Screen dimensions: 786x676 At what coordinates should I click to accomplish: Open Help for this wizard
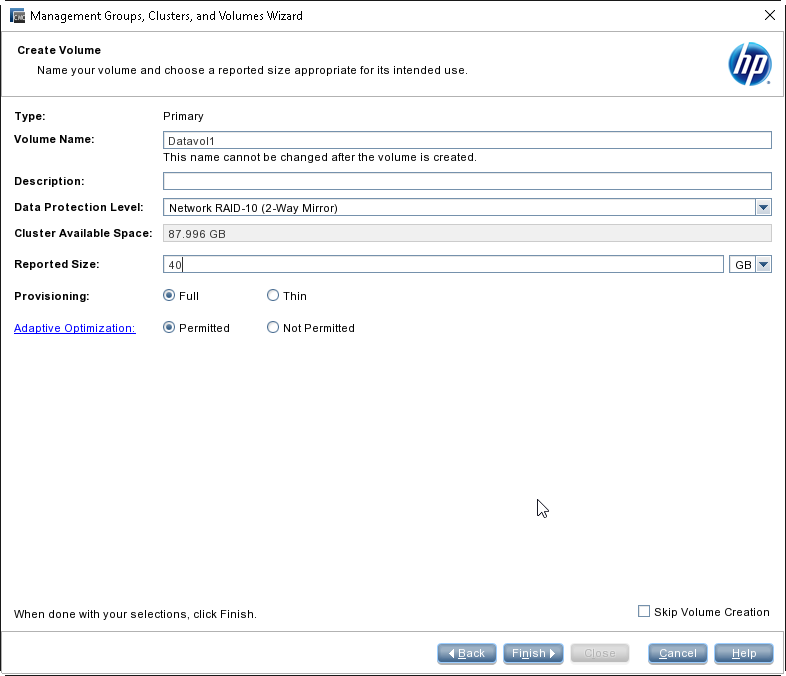(x=744, y=653)
